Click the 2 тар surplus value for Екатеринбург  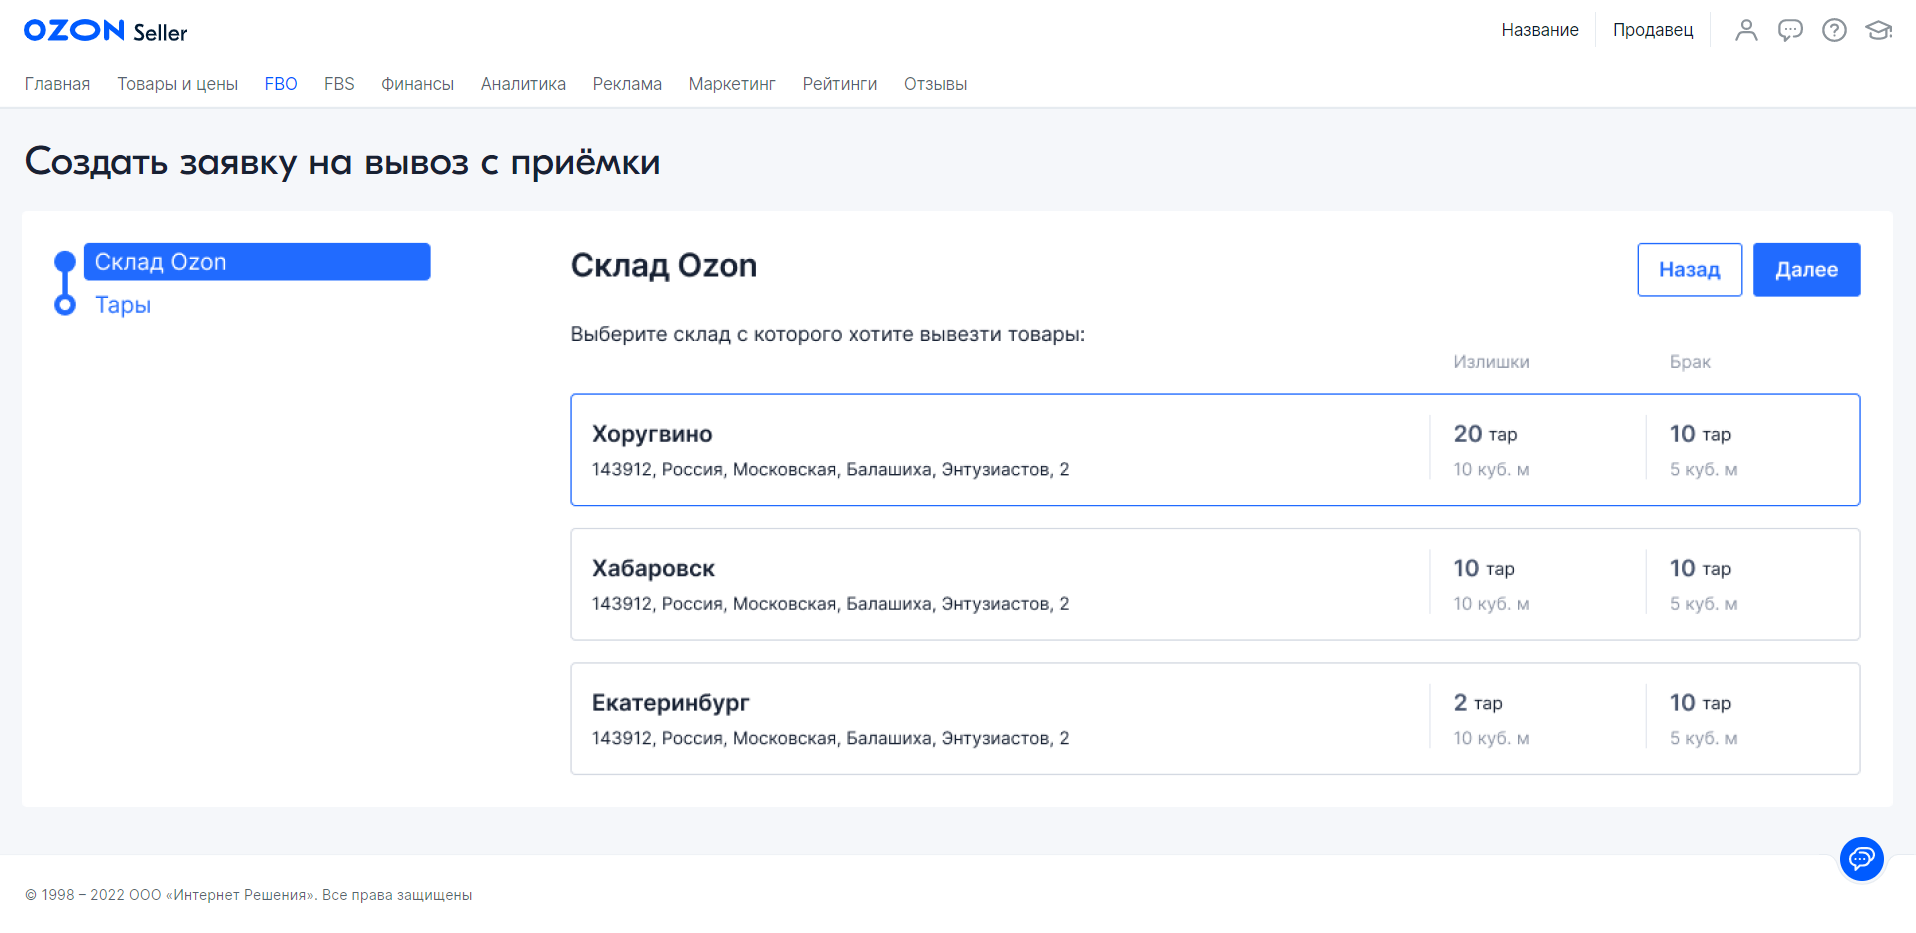click(x=1478, y=703)
